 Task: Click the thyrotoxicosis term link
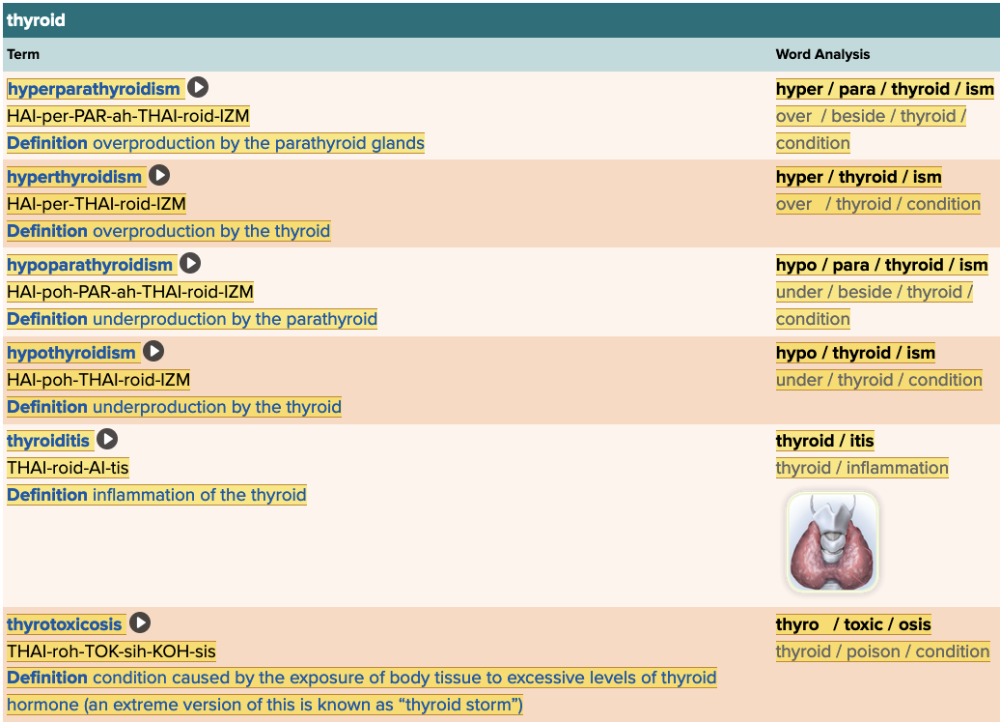click(64, 625)
